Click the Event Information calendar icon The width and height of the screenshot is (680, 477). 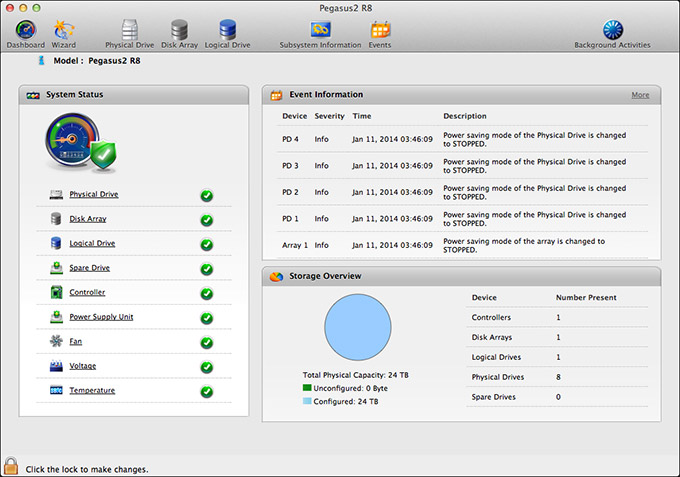coord(276,95)
